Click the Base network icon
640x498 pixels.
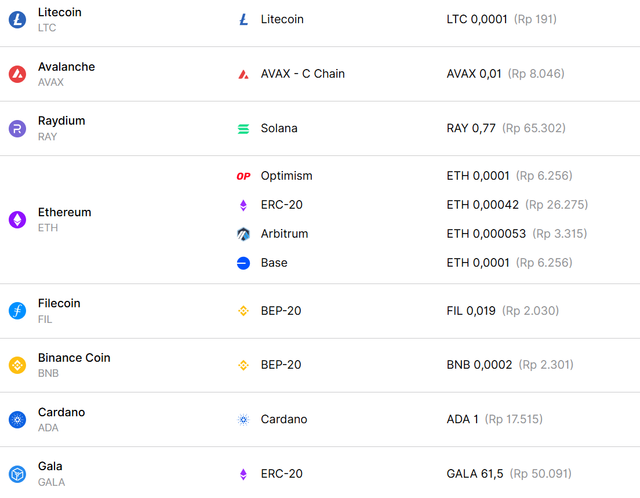point(243,263)
